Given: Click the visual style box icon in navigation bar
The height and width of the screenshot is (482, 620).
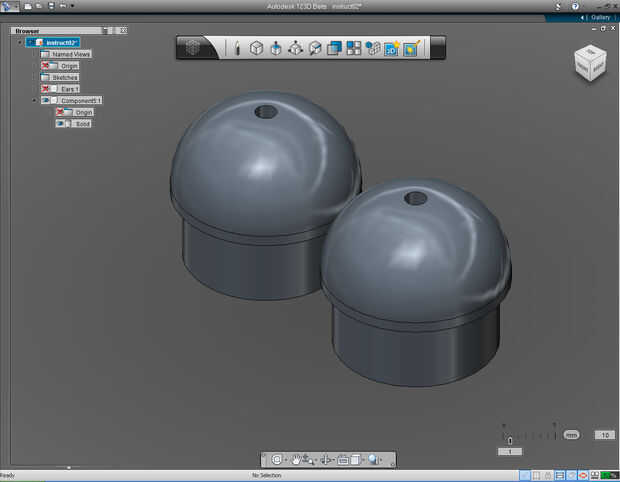Looking at the screenshot, I should click(x=355, y=459).
